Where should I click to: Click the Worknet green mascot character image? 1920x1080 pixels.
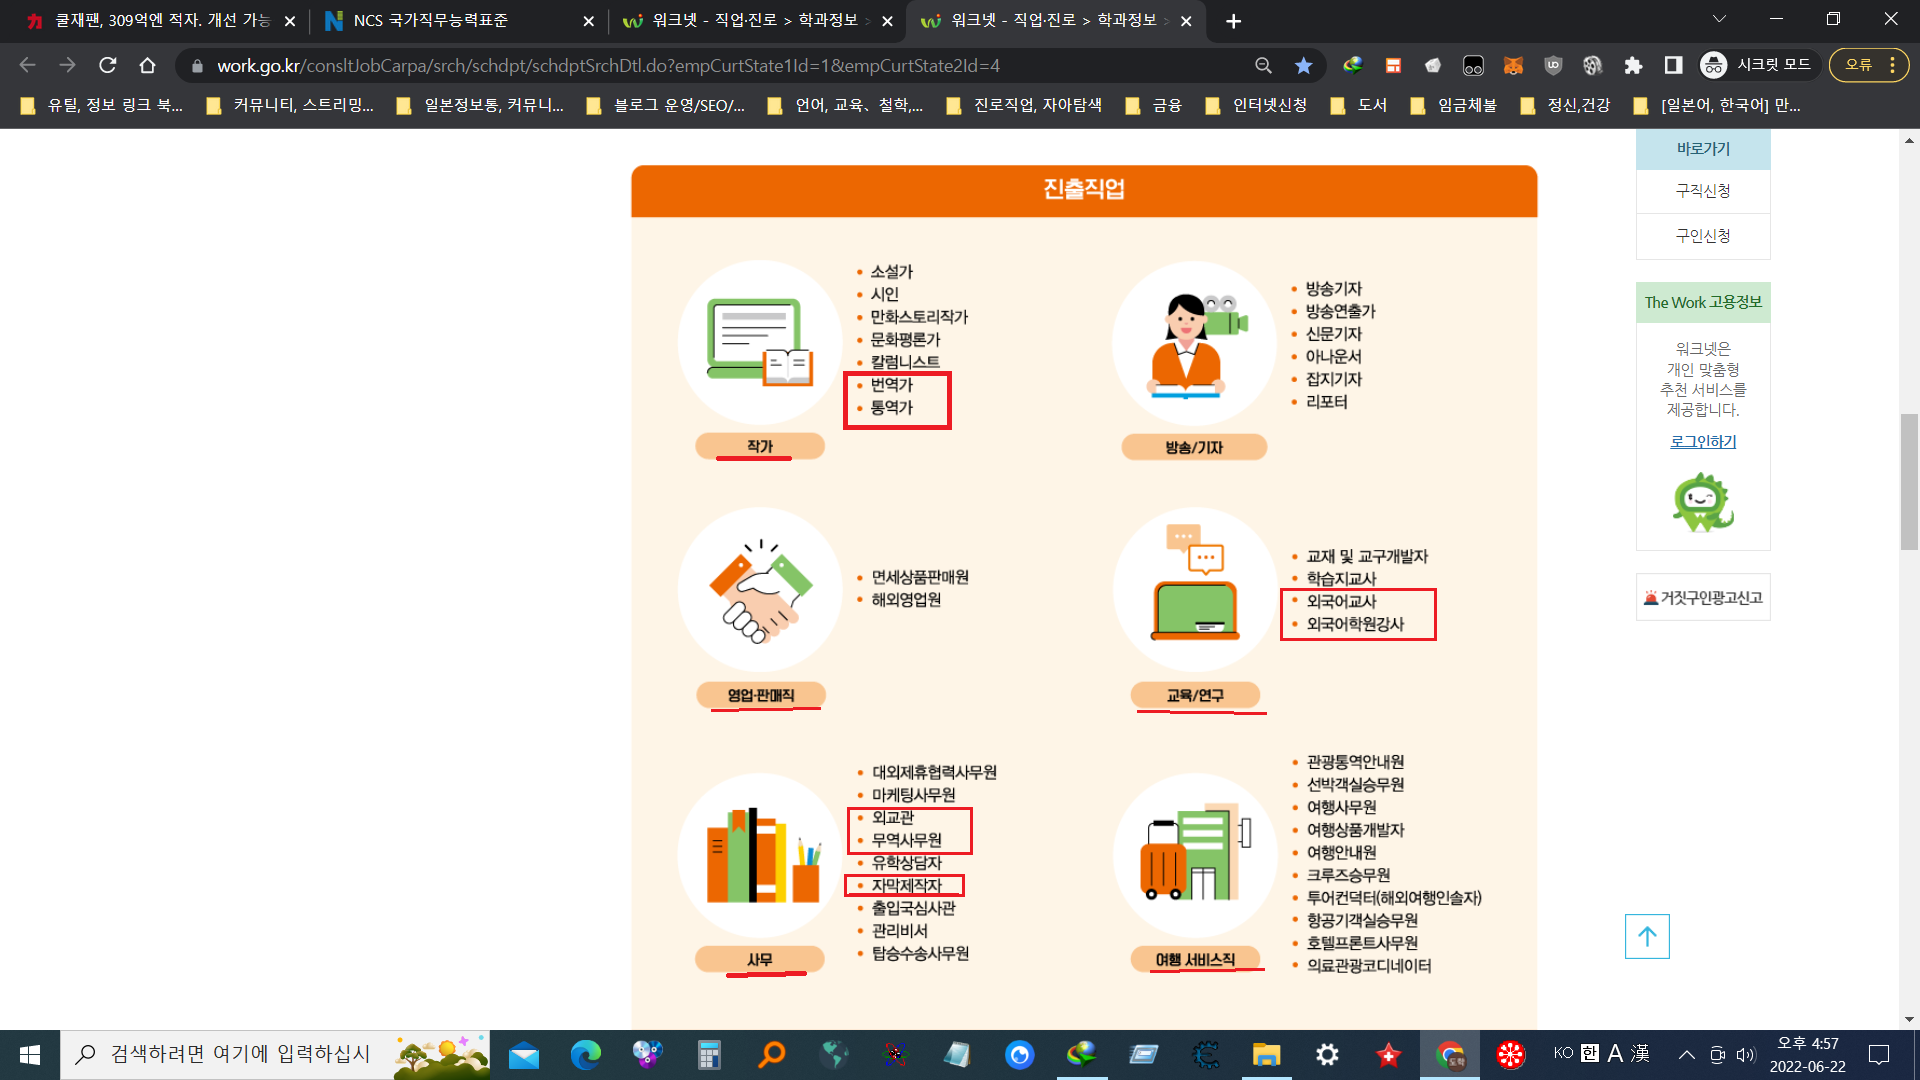coord(1702,502)
